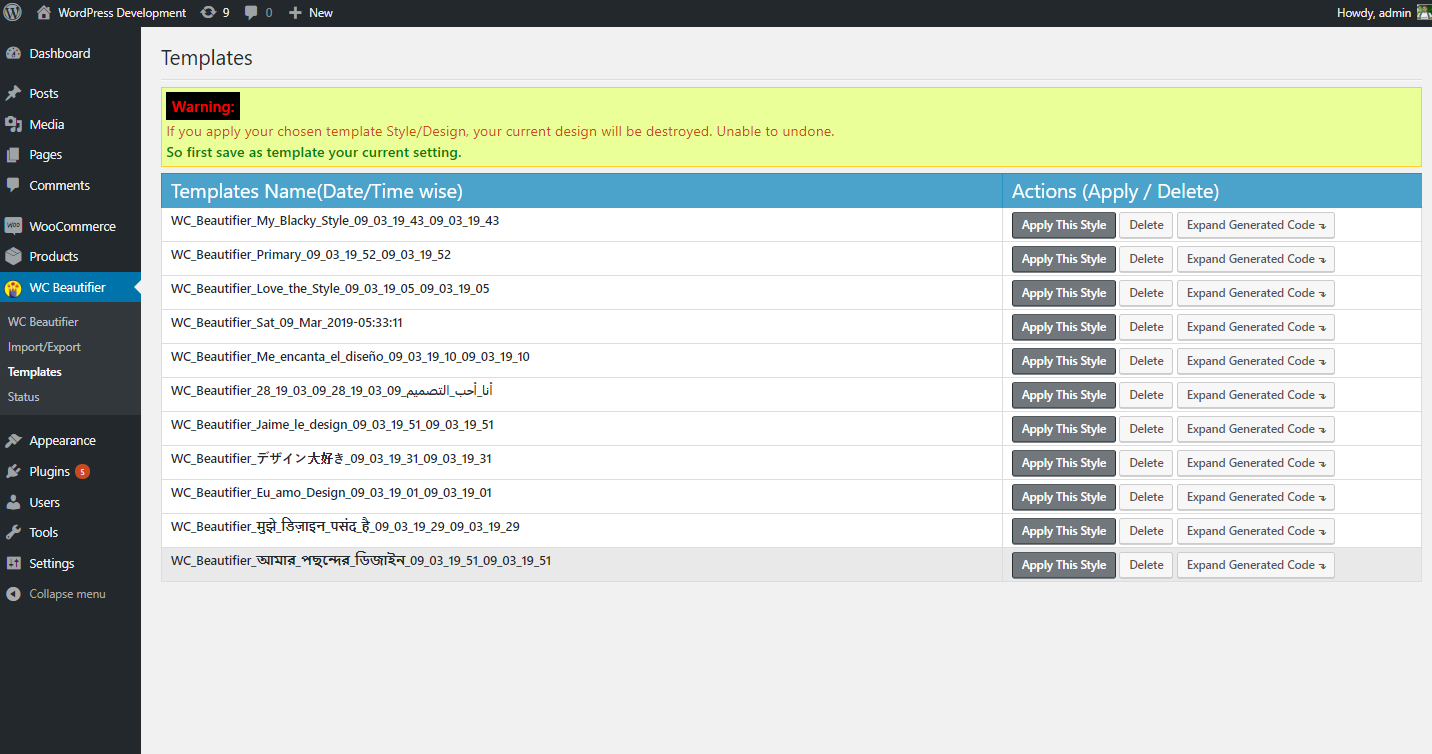Image resolution: width=1432 pixels, height=754 pixels.
Task: Open the Settings menu label
Action: pyautogui.click(x=52, y=563)
